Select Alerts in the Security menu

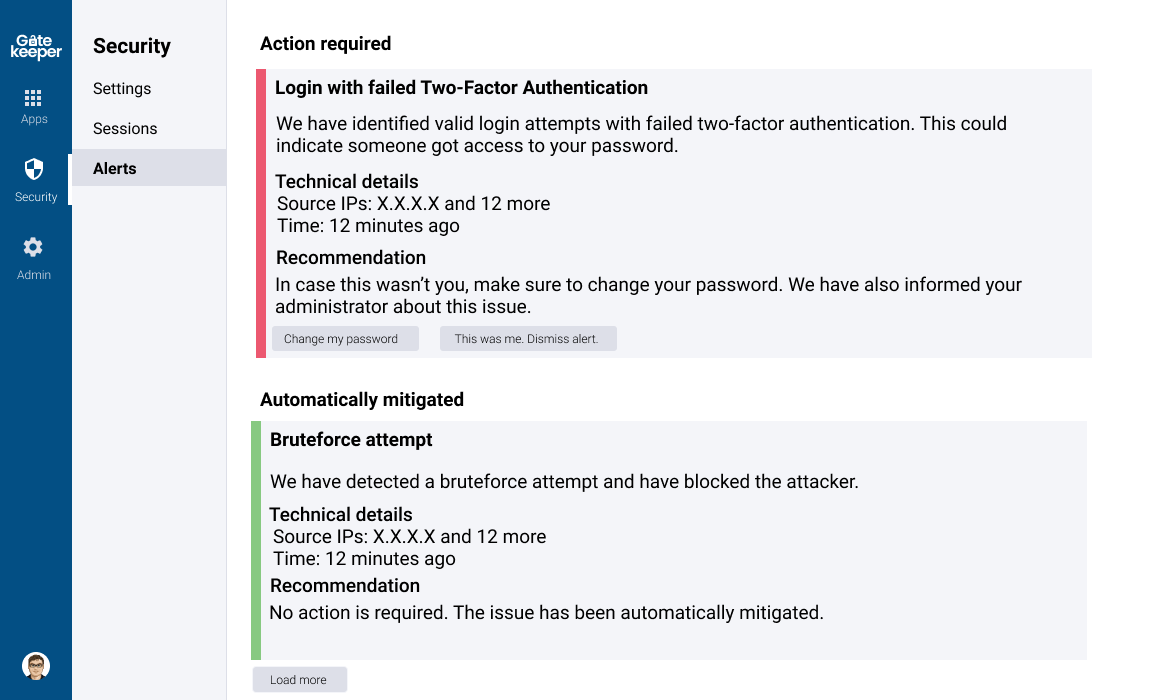tap(115, 169)
